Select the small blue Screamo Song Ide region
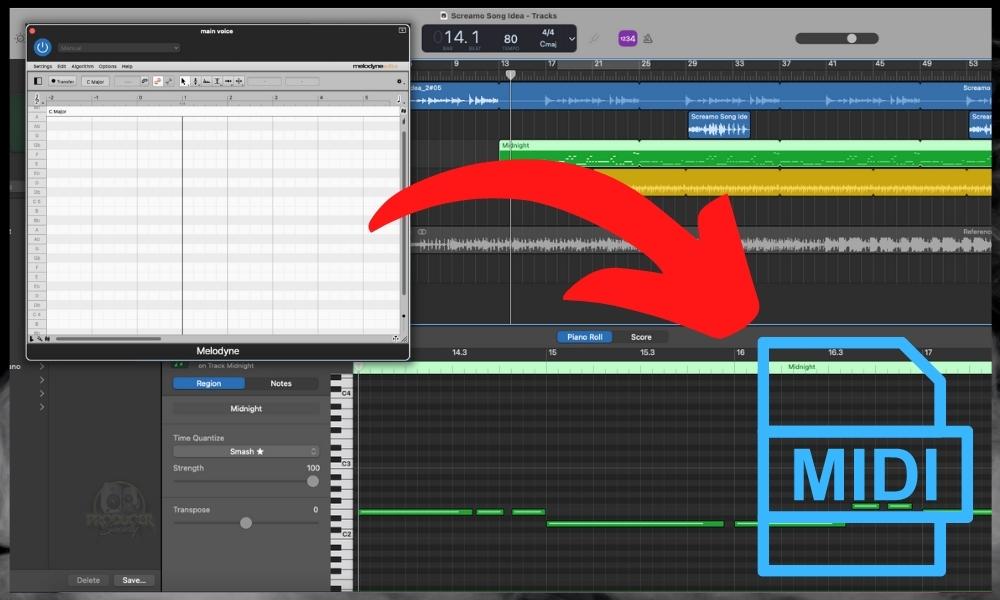 [719, 124]
